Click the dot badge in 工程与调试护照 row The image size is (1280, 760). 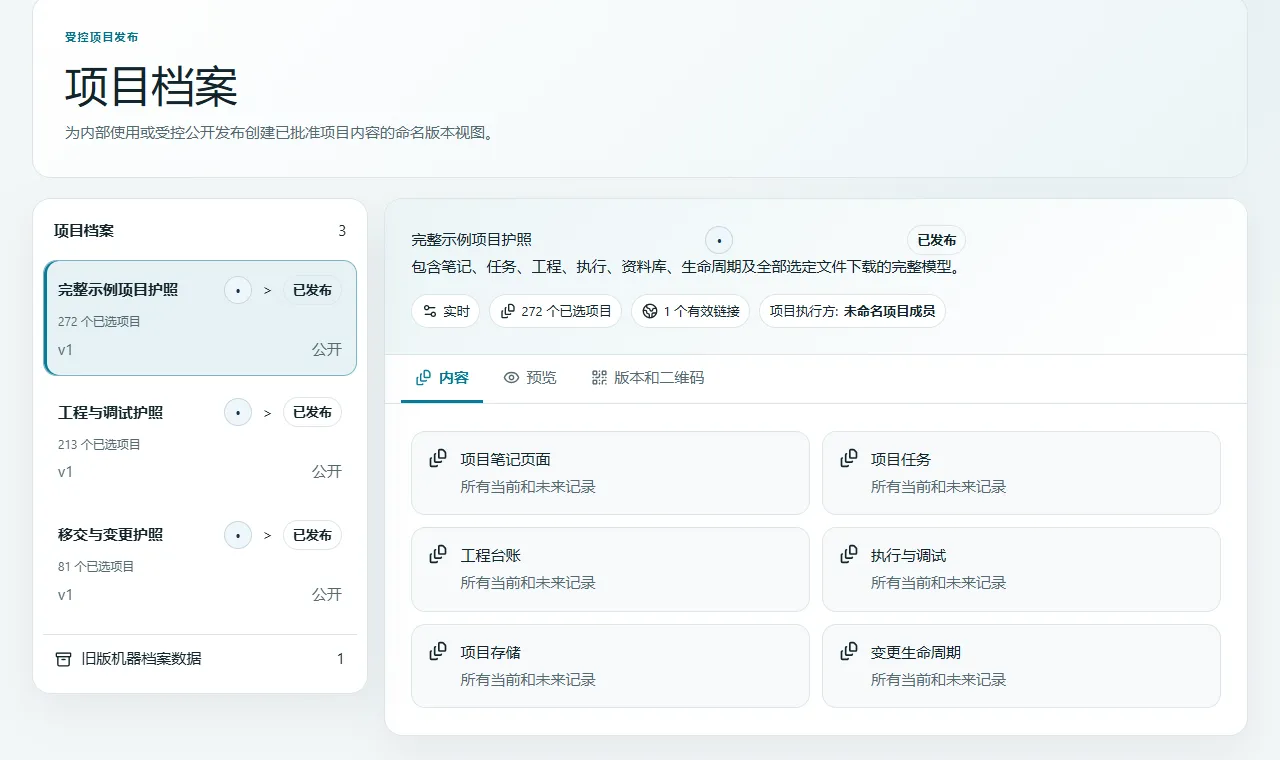pos(238,412)
